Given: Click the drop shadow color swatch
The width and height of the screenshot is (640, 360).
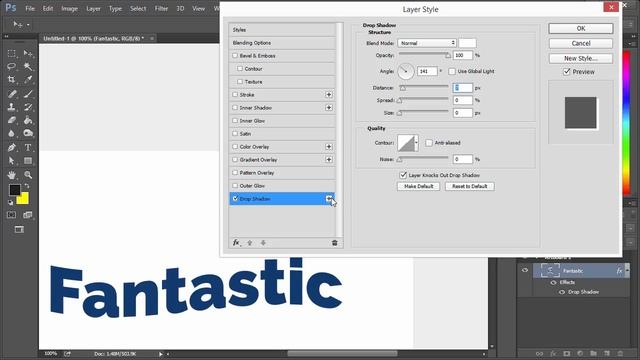Looking at the screenshot, I should coord(467,43).
